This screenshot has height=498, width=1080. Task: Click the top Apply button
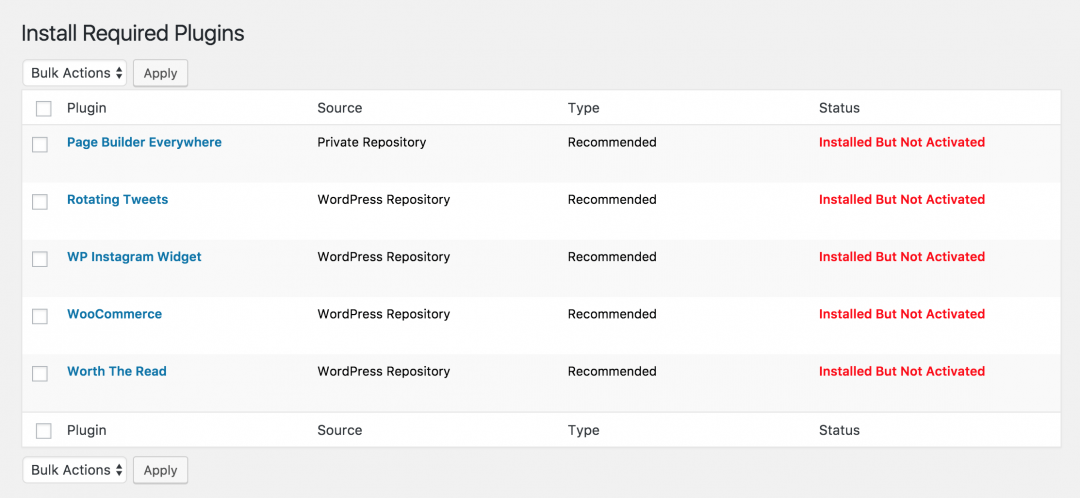[160, 73]
